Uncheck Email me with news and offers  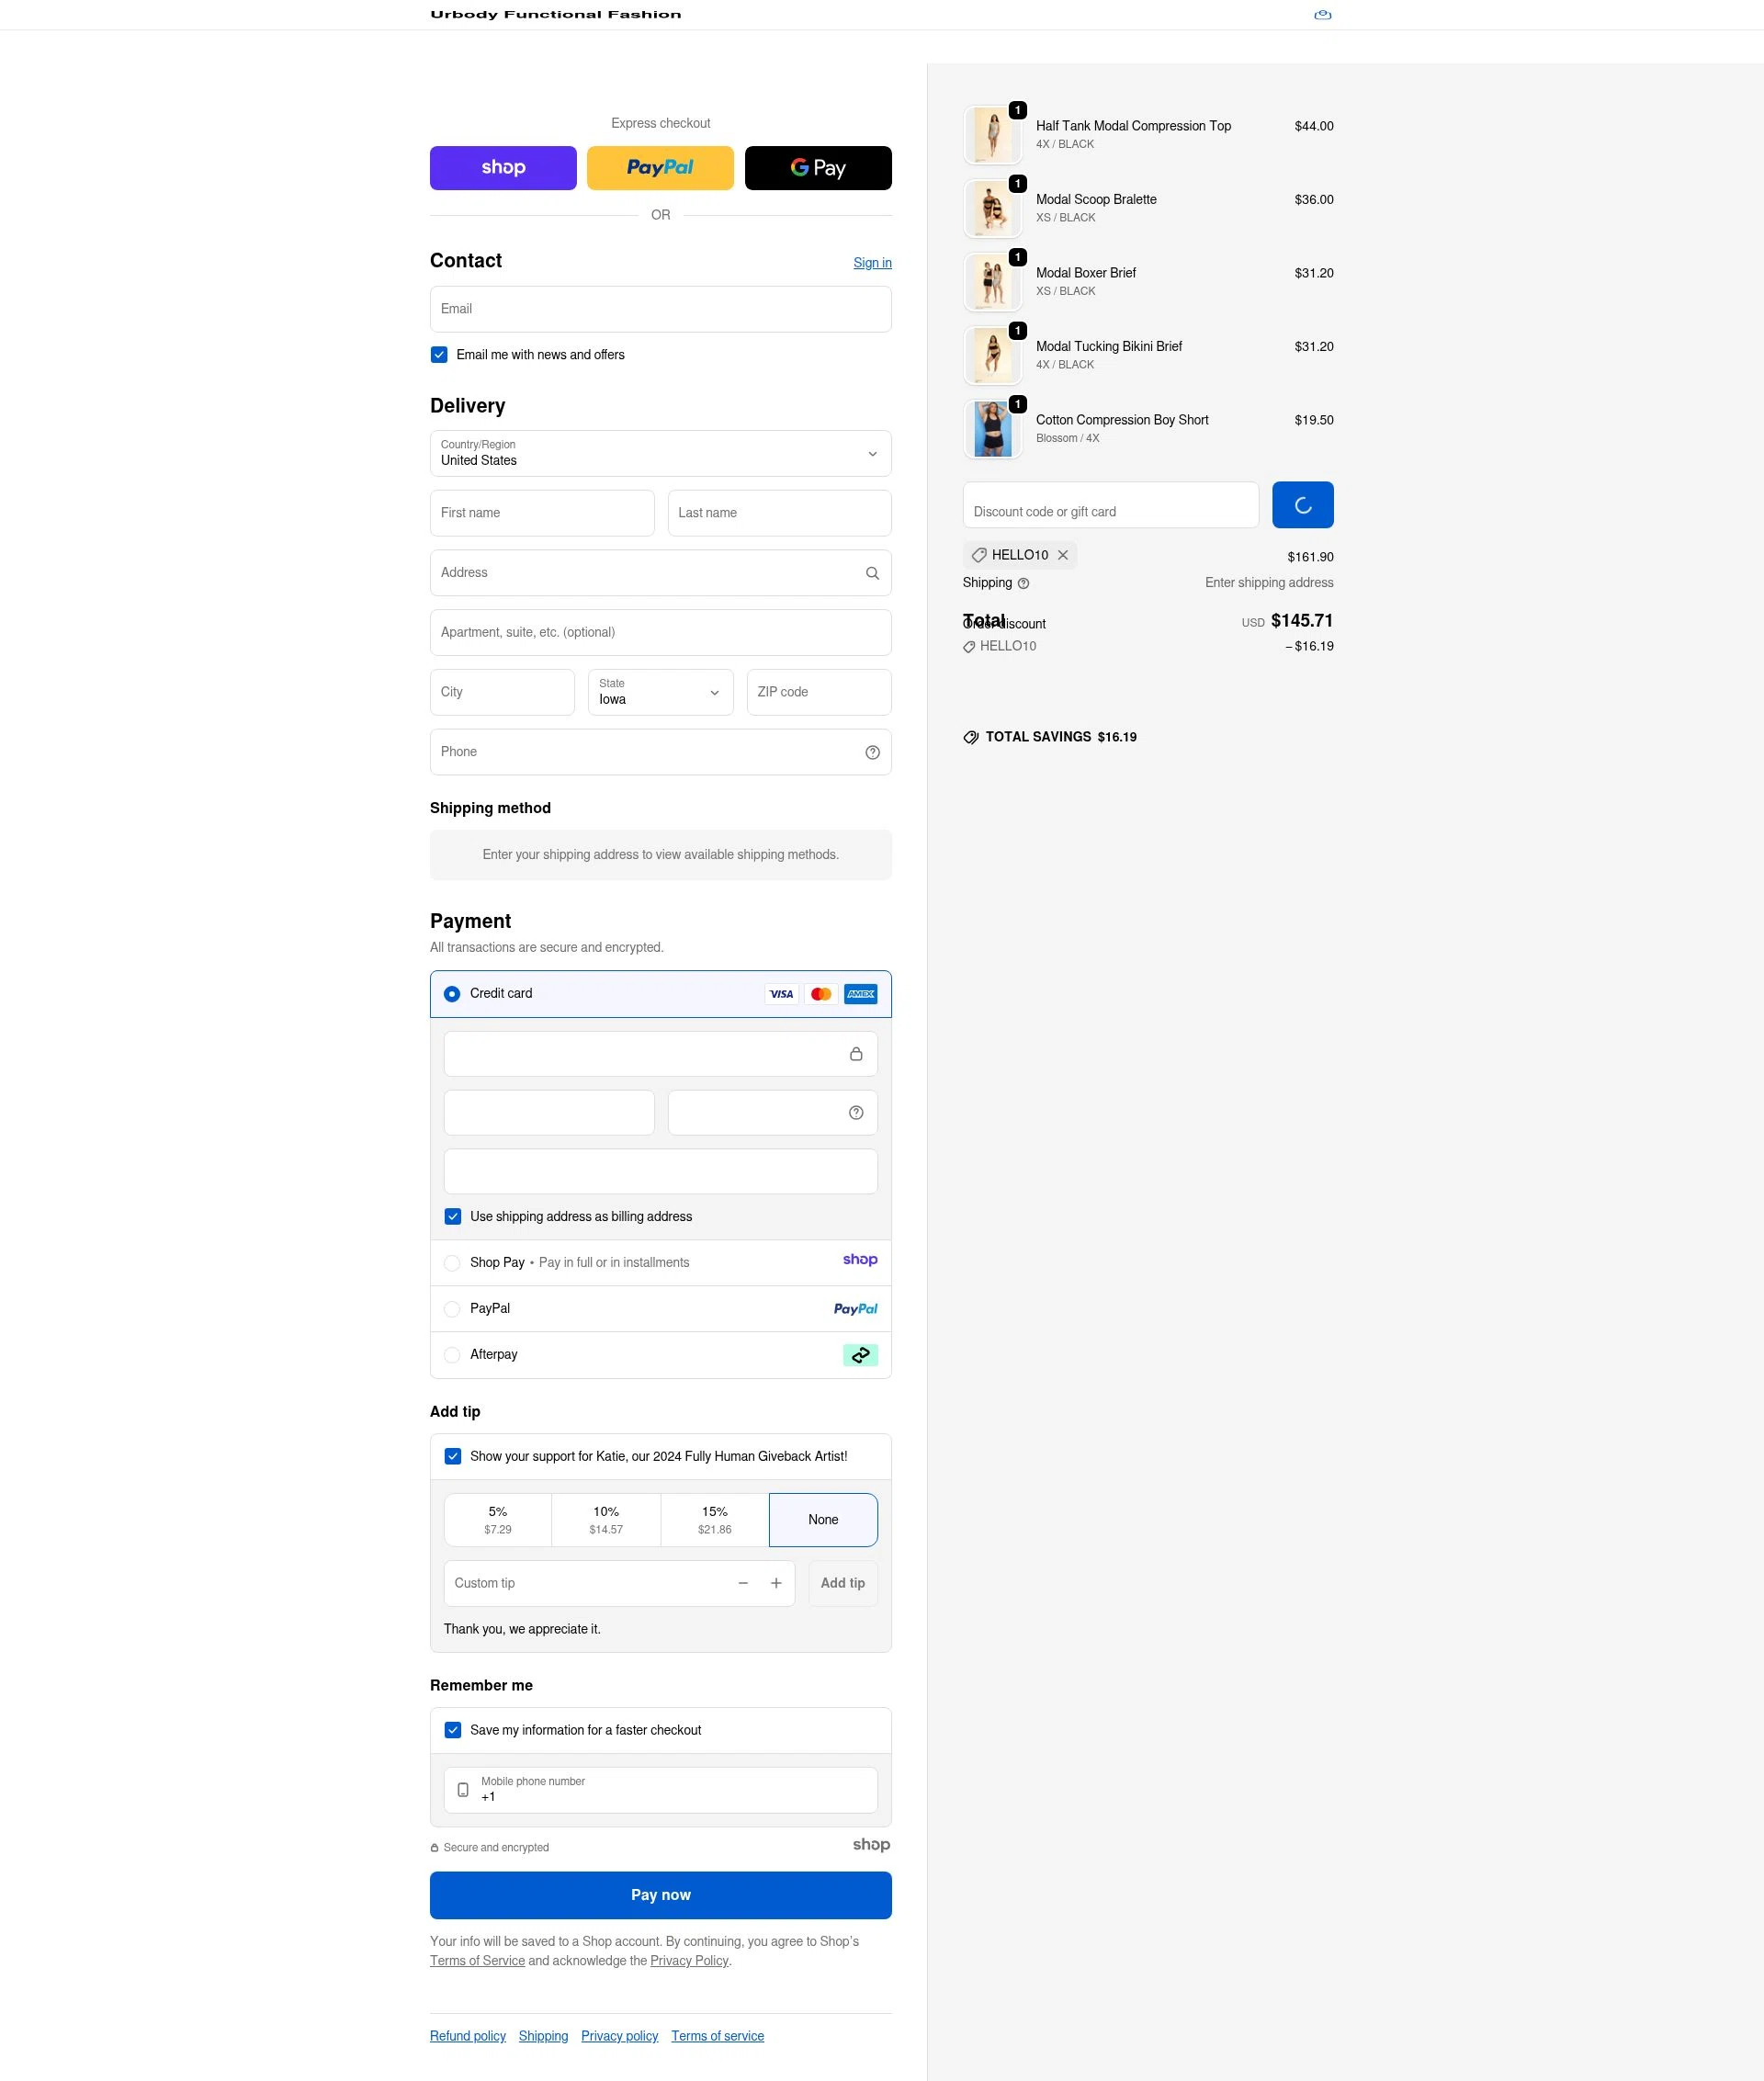tap(438, 354)
